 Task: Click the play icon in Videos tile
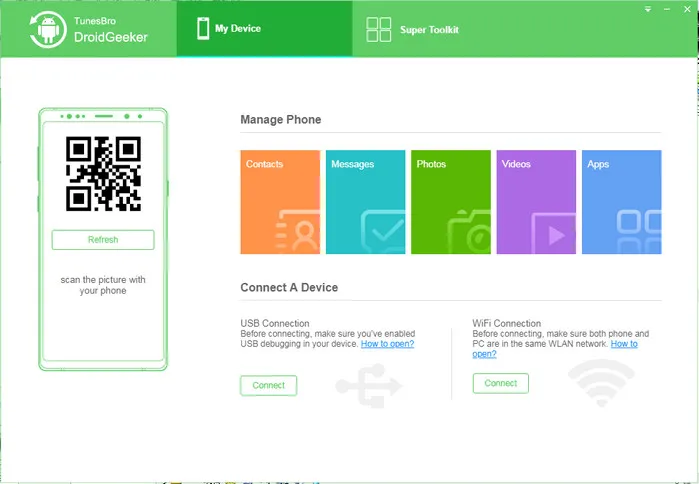click(x=554, y=233)
